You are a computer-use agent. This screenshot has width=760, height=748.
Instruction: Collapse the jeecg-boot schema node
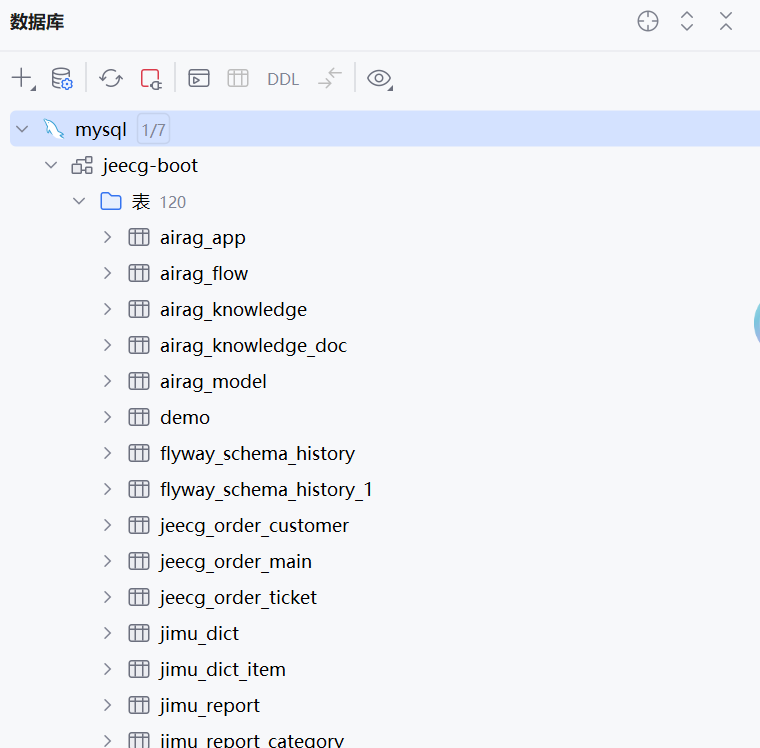[51, 165]
